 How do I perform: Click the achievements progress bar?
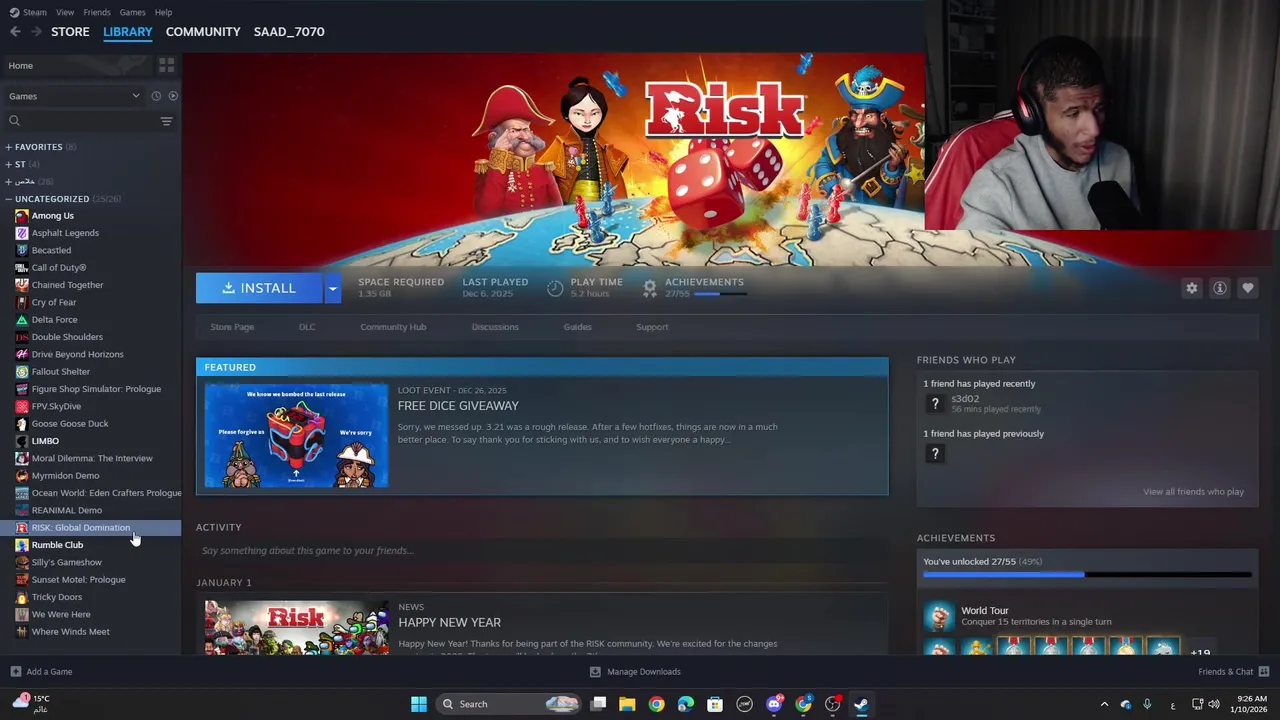(x=1087, y=575)
